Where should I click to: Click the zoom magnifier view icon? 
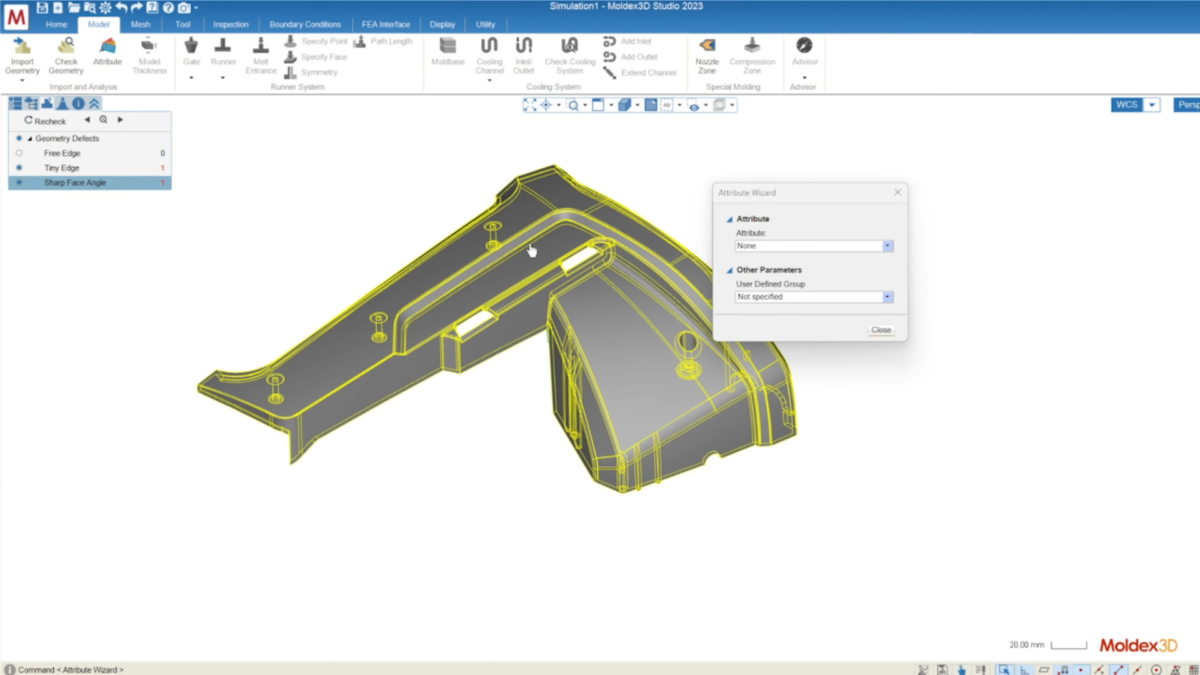(573, 105)
